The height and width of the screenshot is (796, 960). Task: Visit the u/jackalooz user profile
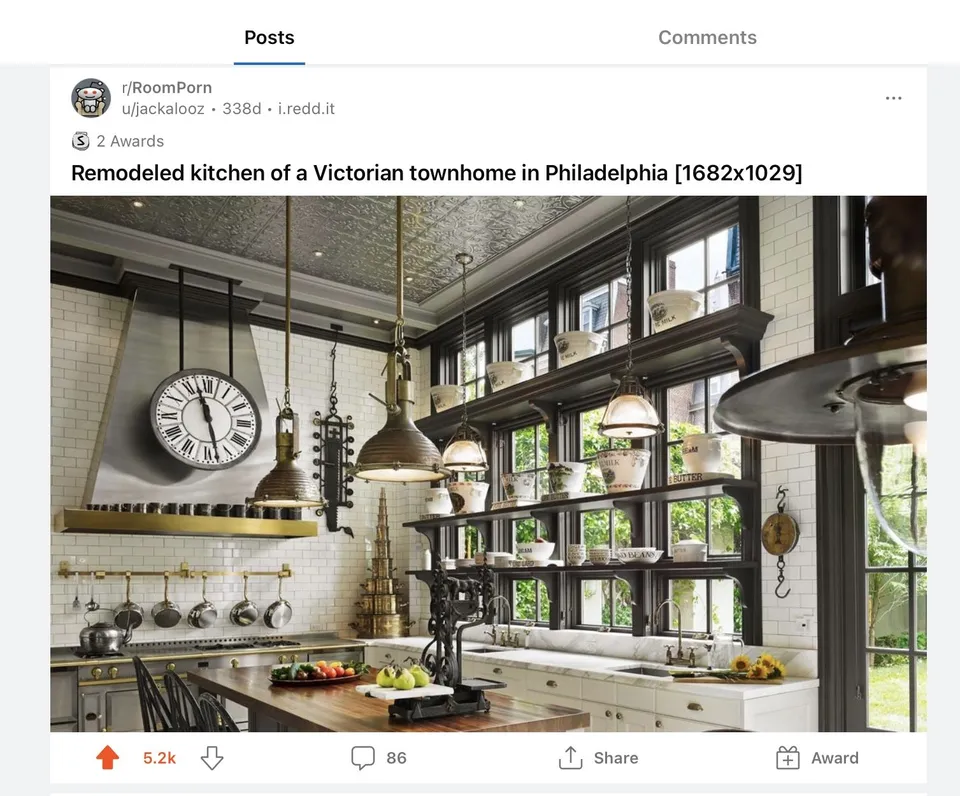pyautogui.click(x=163, y=108)
